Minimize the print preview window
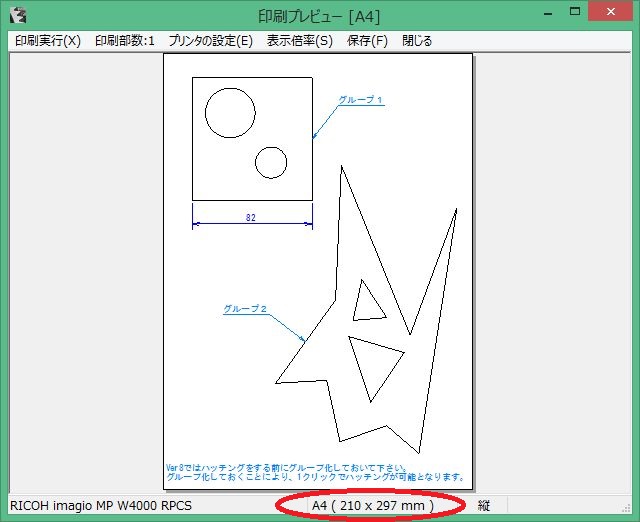Screen dimensions: 640x522 coord(548,13)
